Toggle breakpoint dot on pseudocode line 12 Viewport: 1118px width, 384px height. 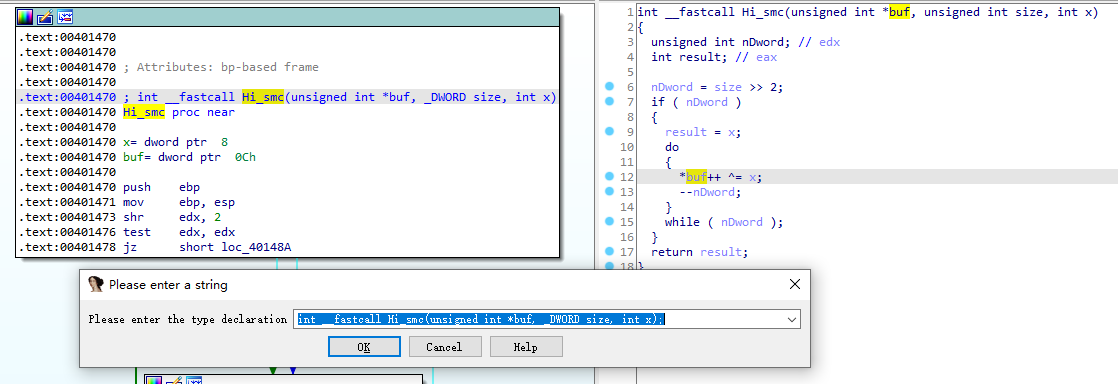pyautogui.click(x=609, y=176)
